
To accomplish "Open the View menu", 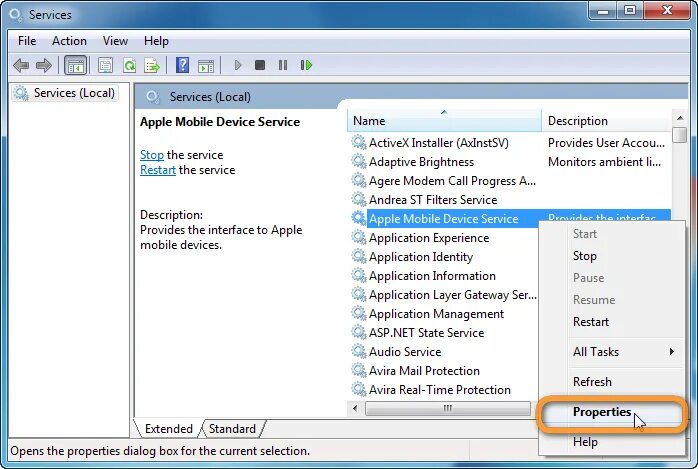I will pyautogui.click(x=115, y=41).
